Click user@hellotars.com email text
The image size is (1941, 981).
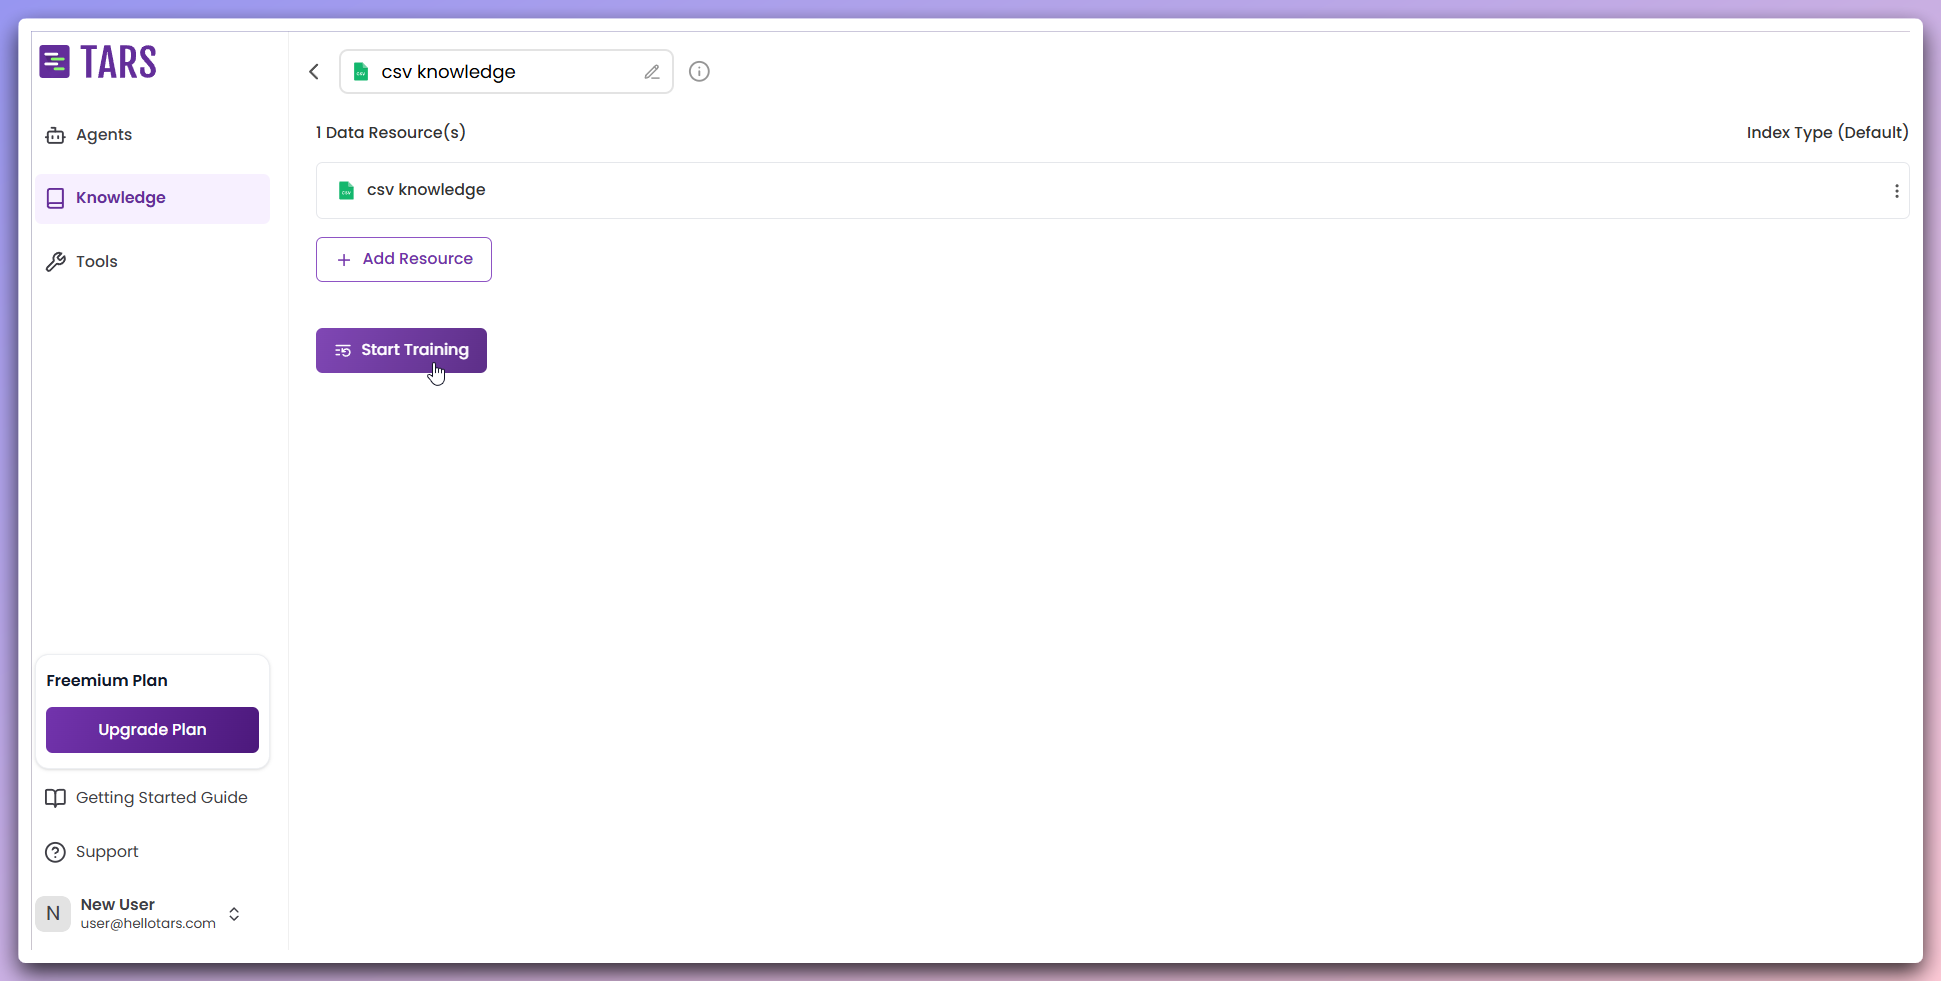[x=148, y=924]
